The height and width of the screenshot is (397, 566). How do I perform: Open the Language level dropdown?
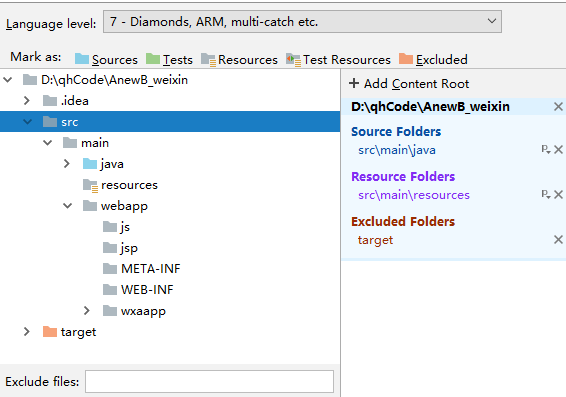pyautogui.click(x=302, y=22)
